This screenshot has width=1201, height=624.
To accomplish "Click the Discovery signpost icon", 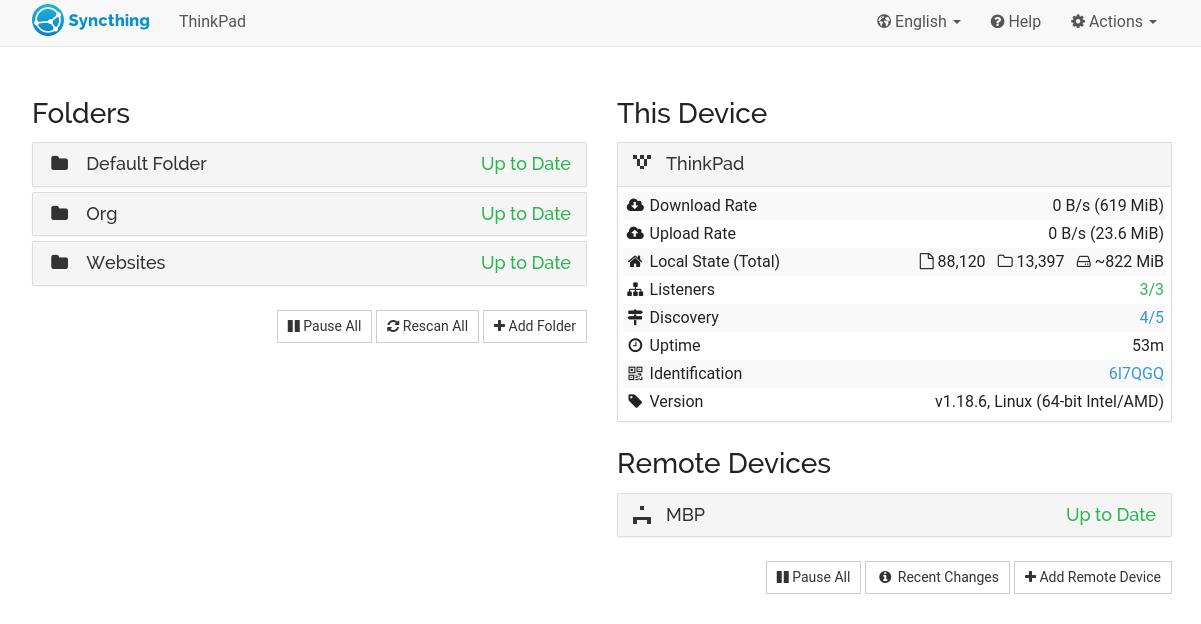I will (x=635, y=318).
